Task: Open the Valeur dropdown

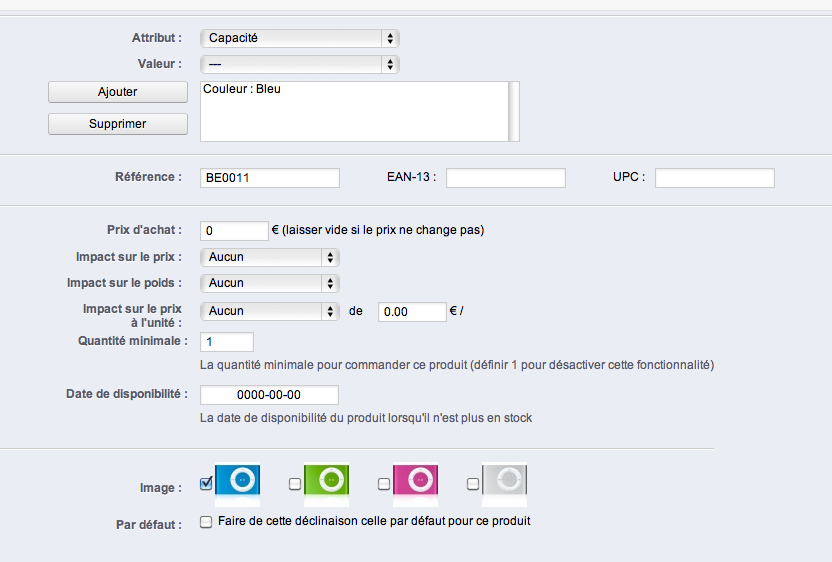Action: tap(300, 64)
